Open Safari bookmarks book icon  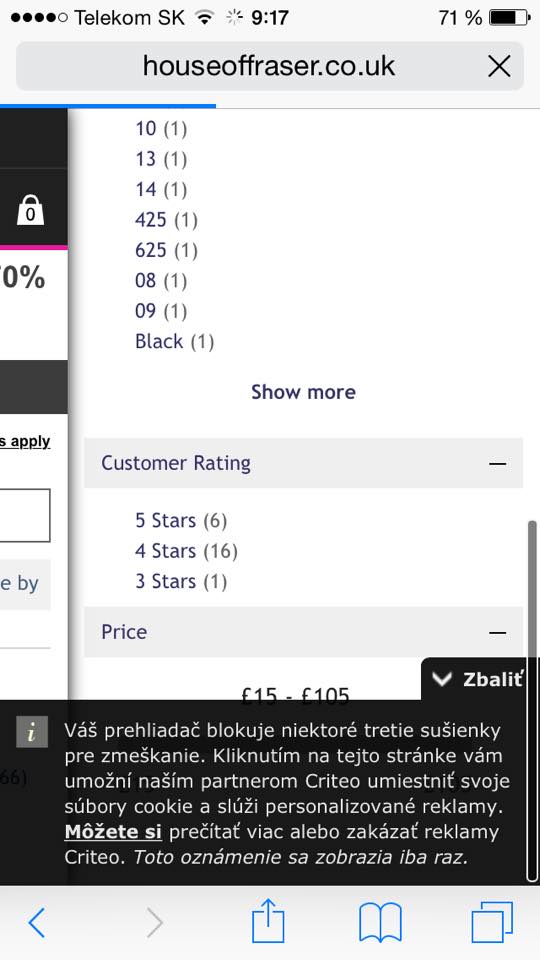click(380, 922)
